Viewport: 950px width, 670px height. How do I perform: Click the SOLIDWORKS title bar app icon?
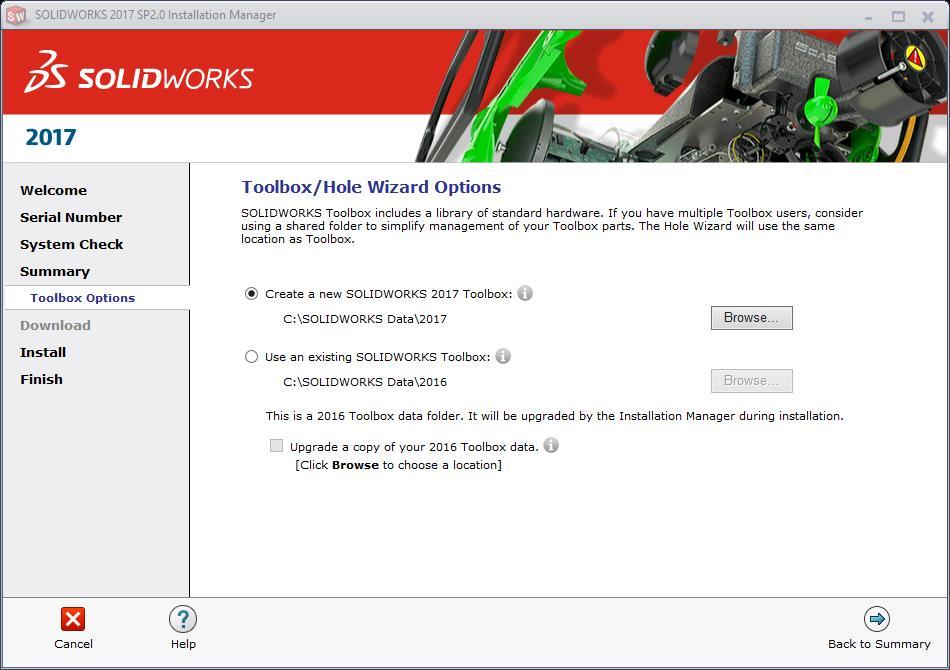point(16,15)
